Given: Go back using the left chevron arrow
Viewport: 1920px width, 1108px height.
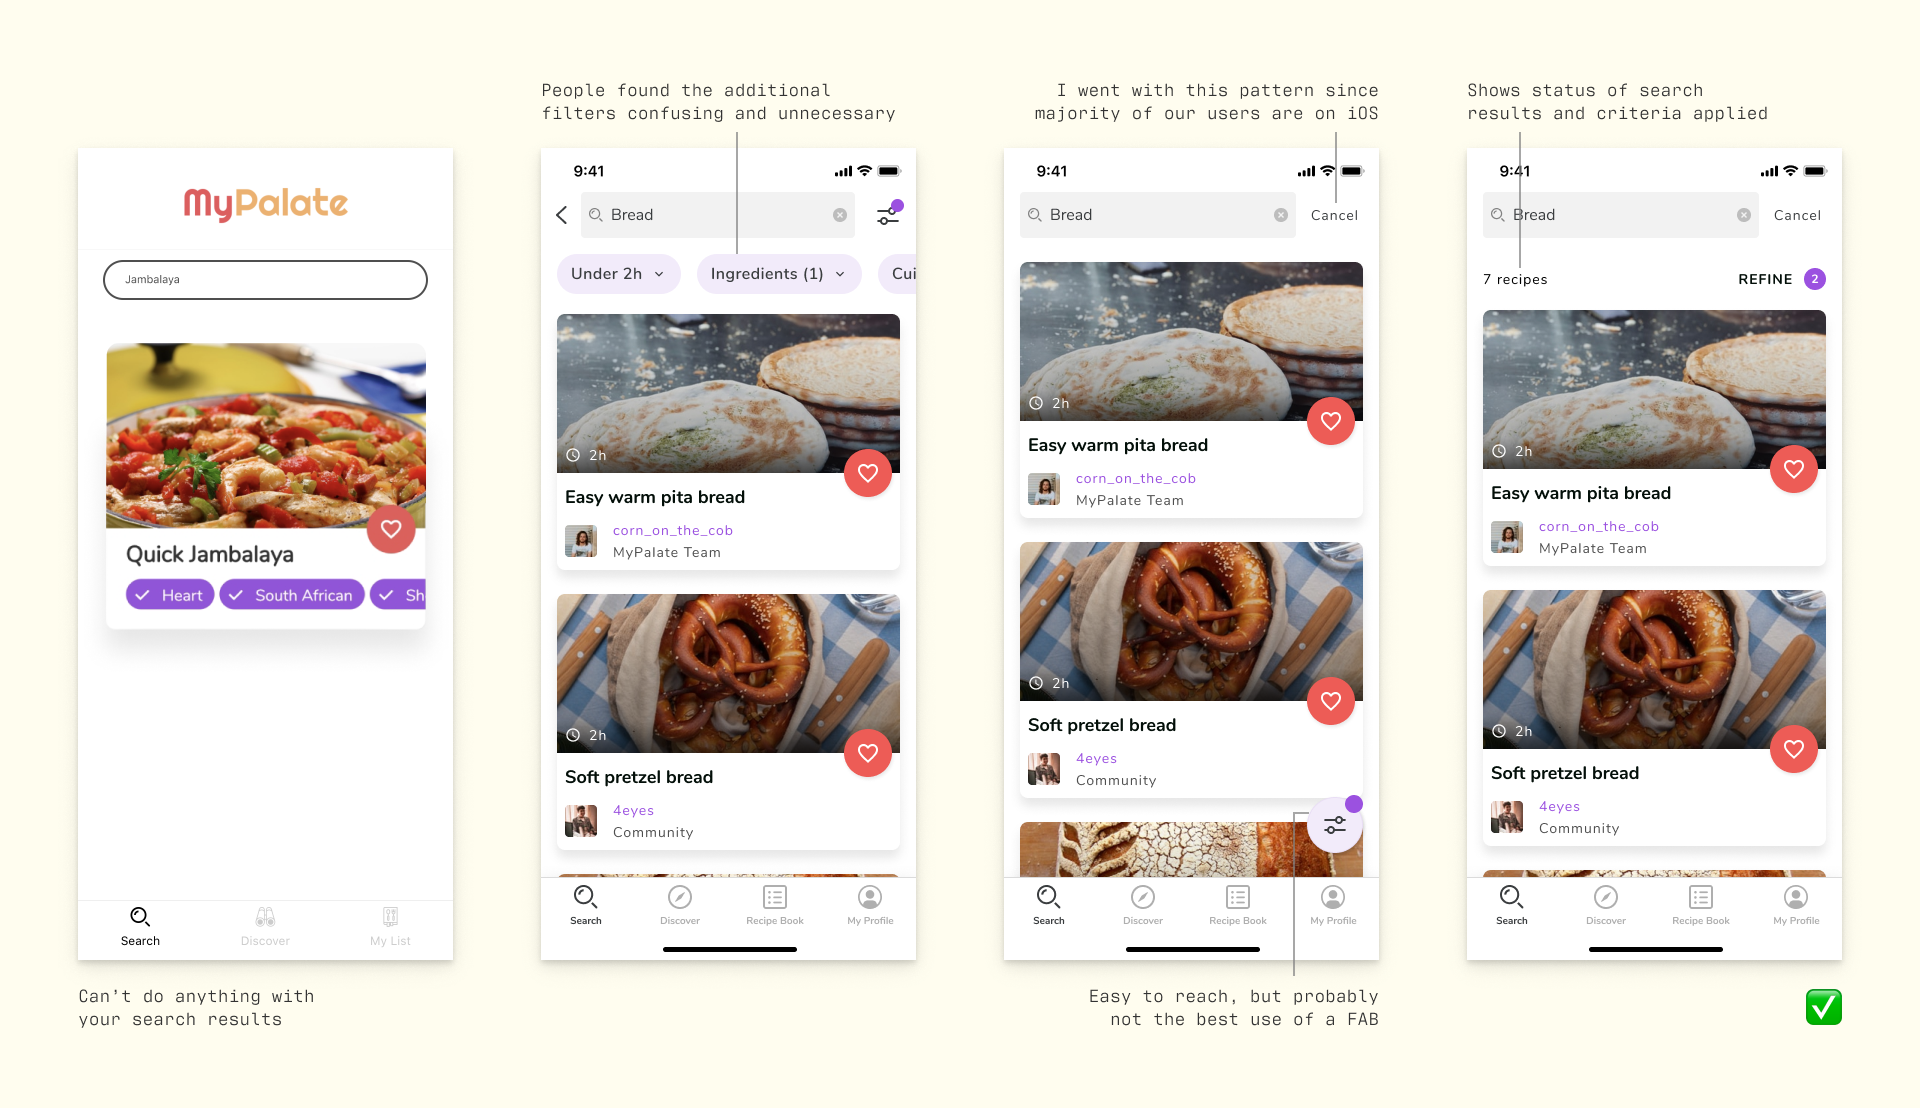Looking at the screenshot, I should tap(562, 215).
